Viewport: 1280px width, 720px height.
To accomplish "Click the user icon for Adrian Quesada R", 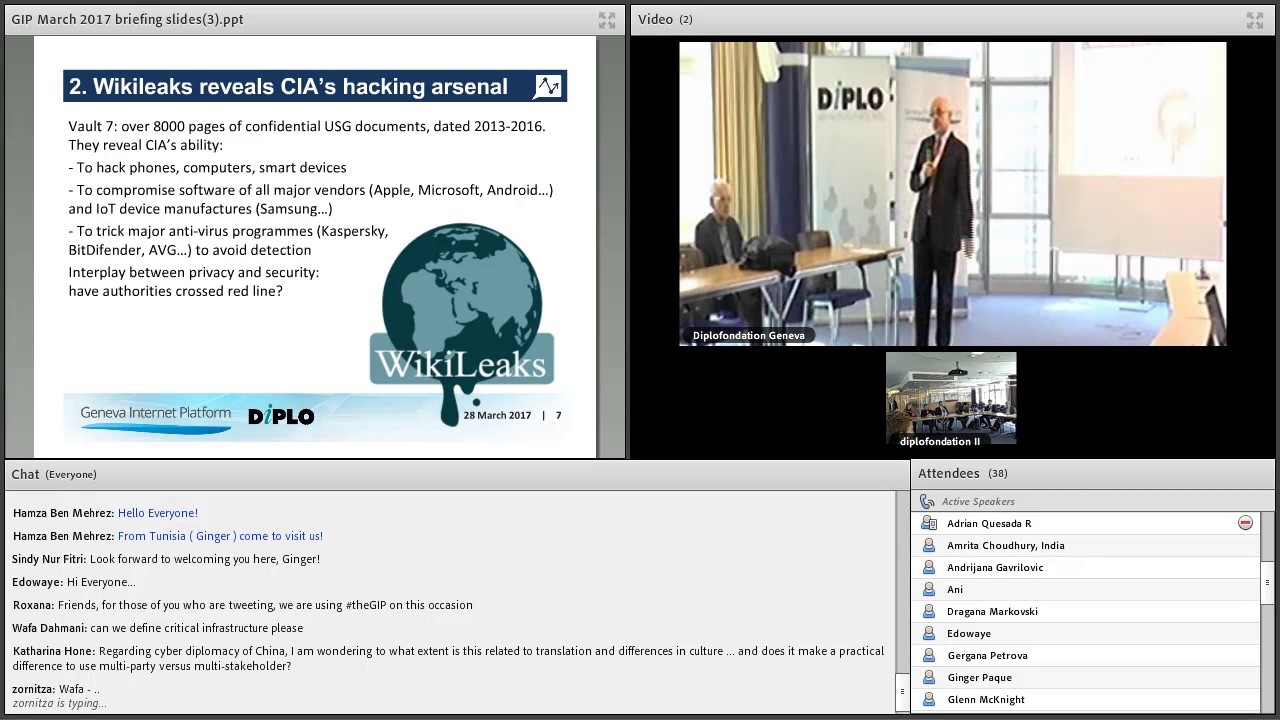I will pos(929,523).
